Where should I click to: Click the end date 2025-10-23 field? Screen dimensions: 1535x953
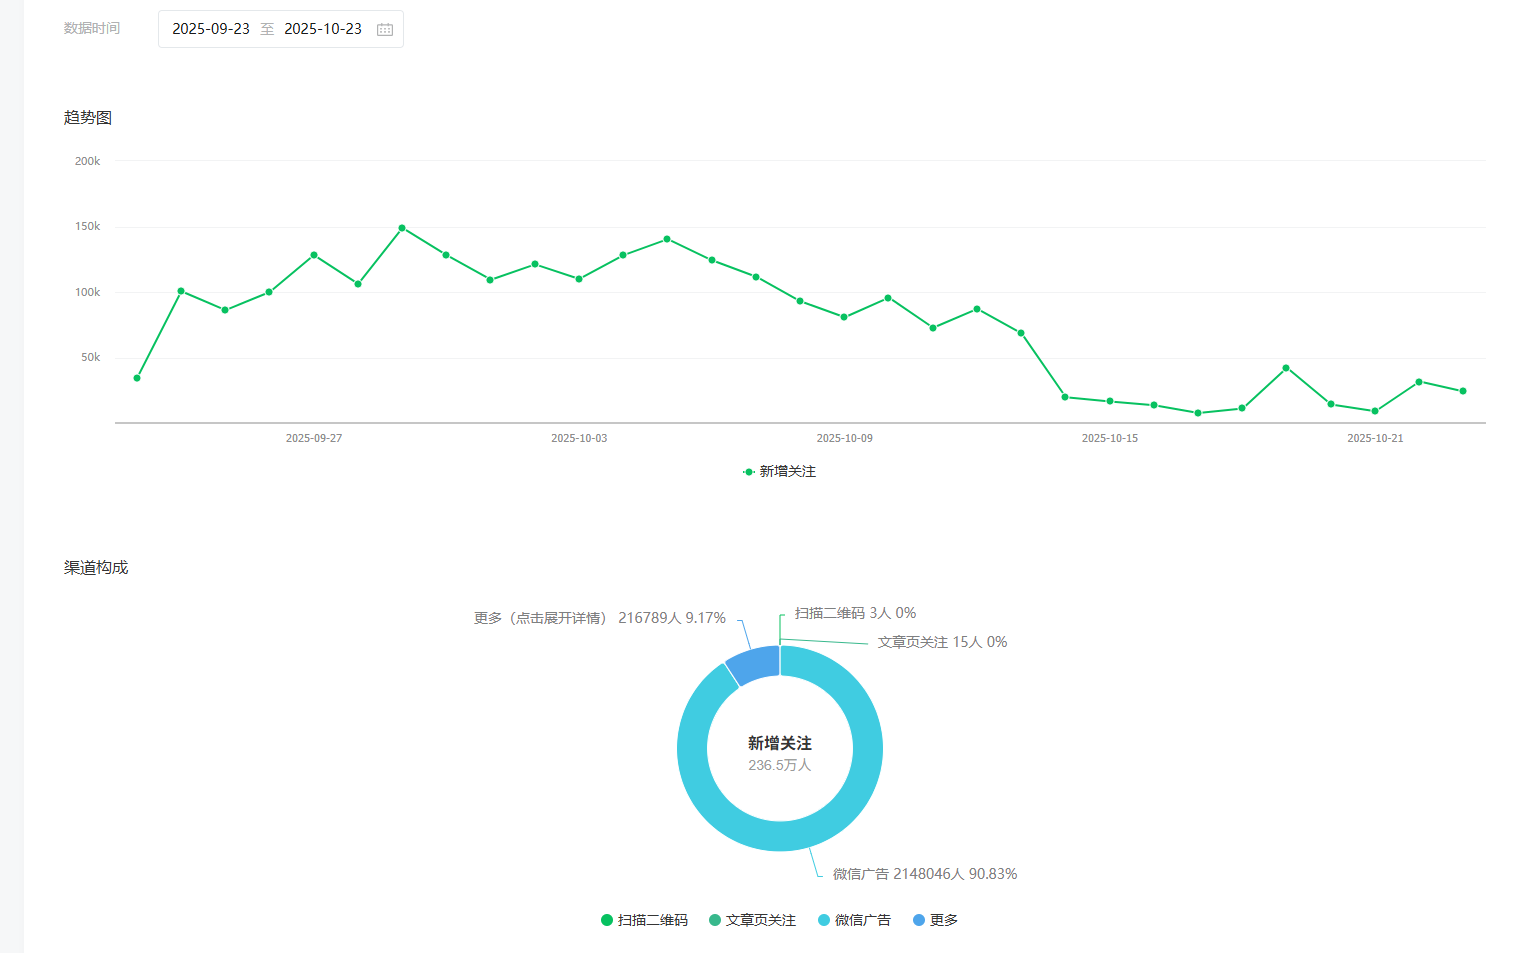(323, 29)
